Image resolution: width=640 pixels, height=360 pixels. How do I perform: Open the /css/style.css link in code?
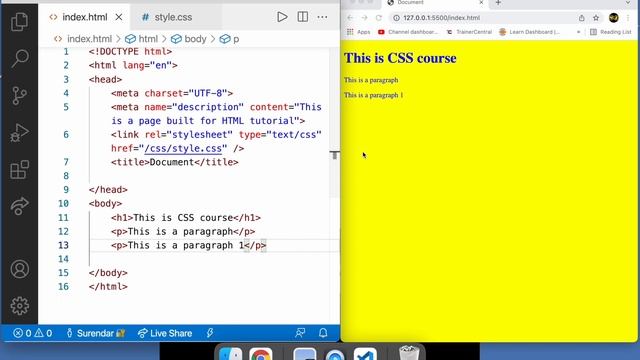(x=183, y=148)
